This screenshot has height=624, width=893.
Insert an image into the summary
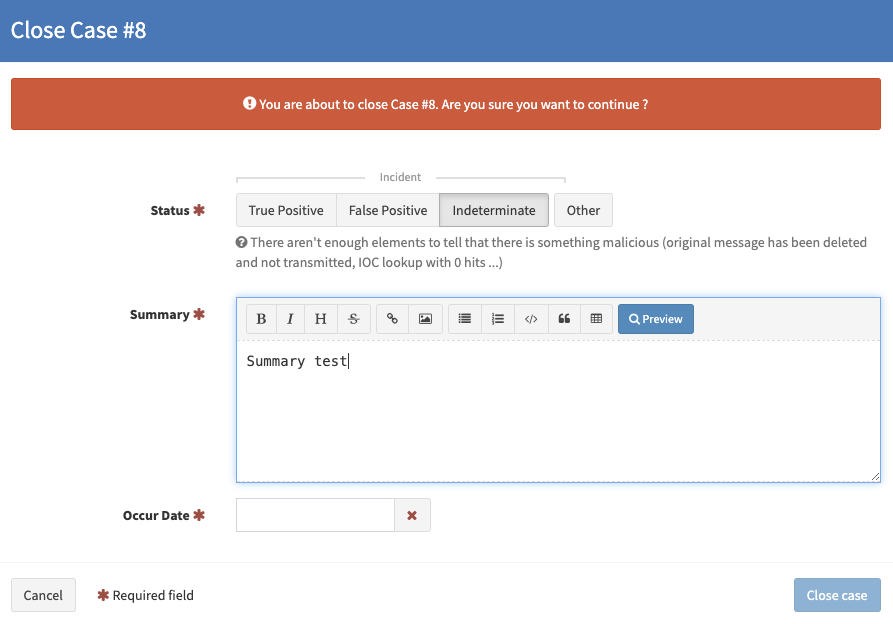click(x=425, y=318)
